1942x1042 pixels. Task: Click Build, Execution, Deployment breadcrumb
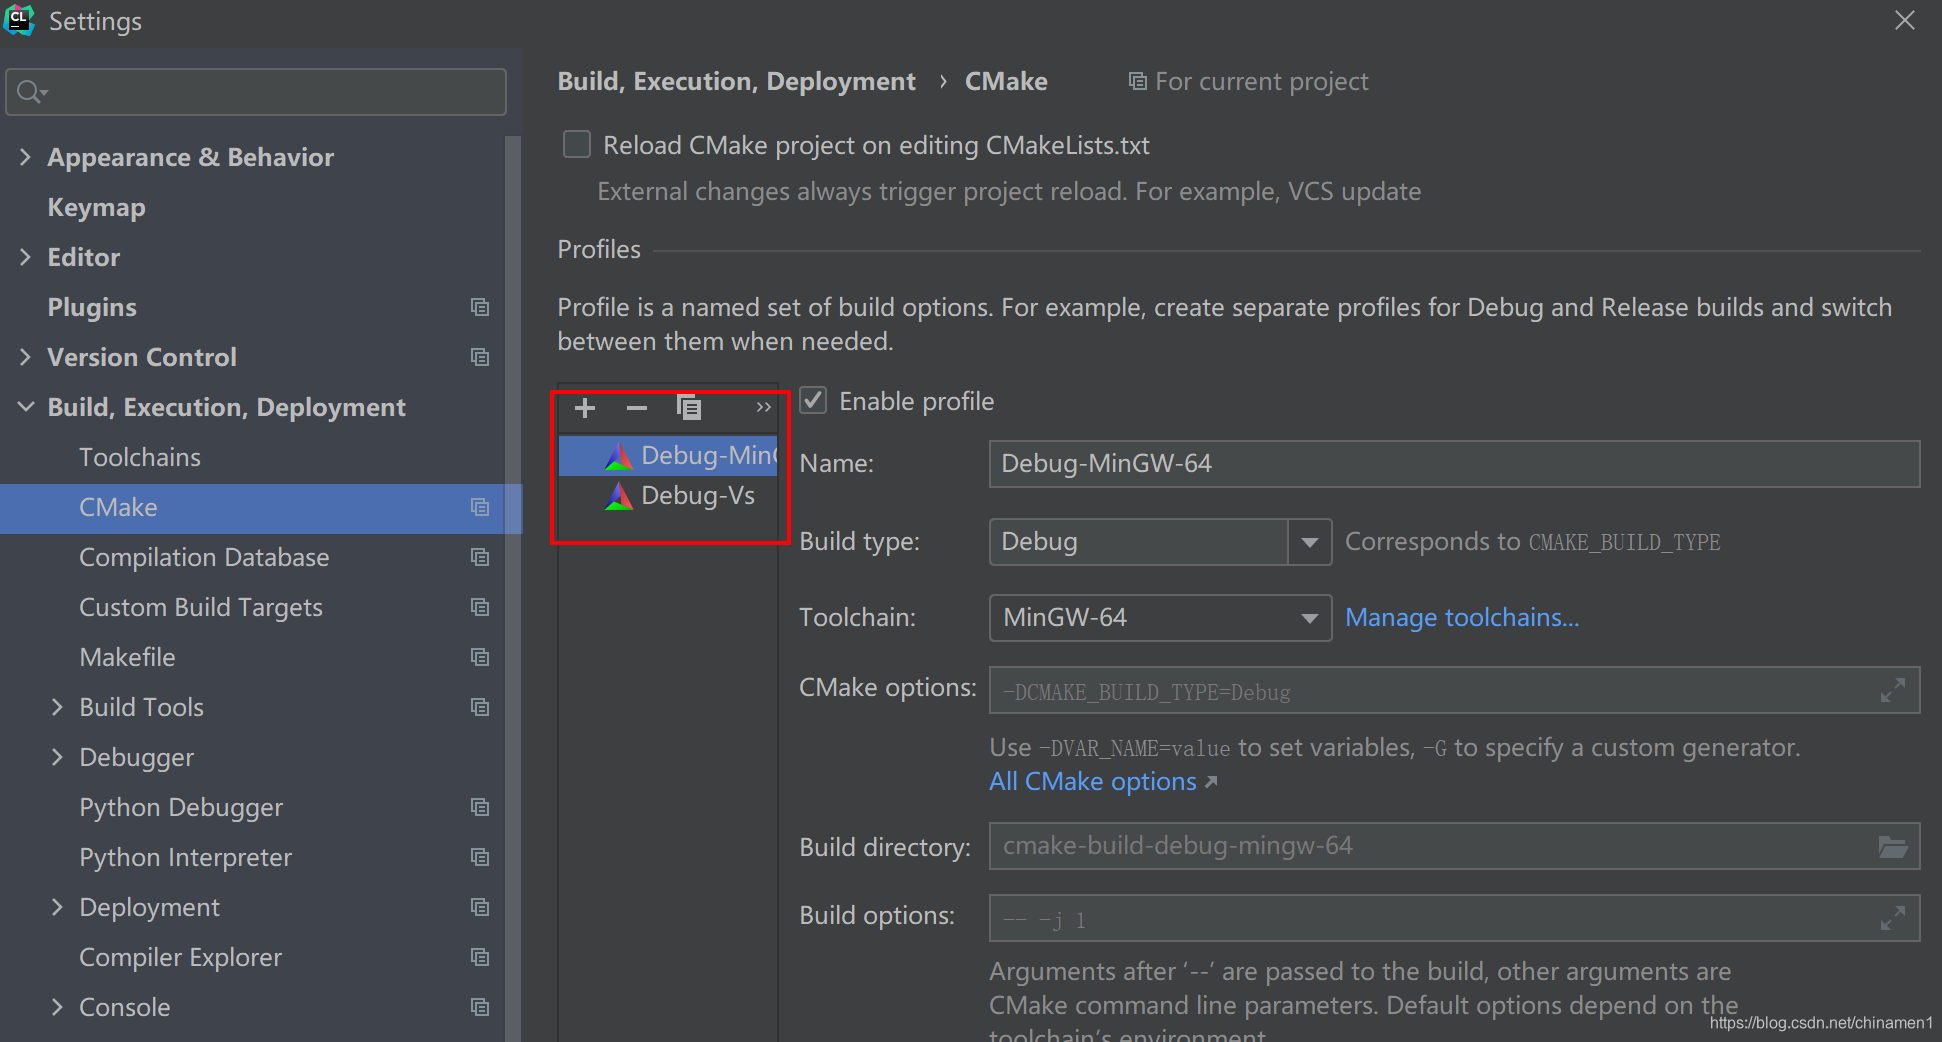coord(736,81)
